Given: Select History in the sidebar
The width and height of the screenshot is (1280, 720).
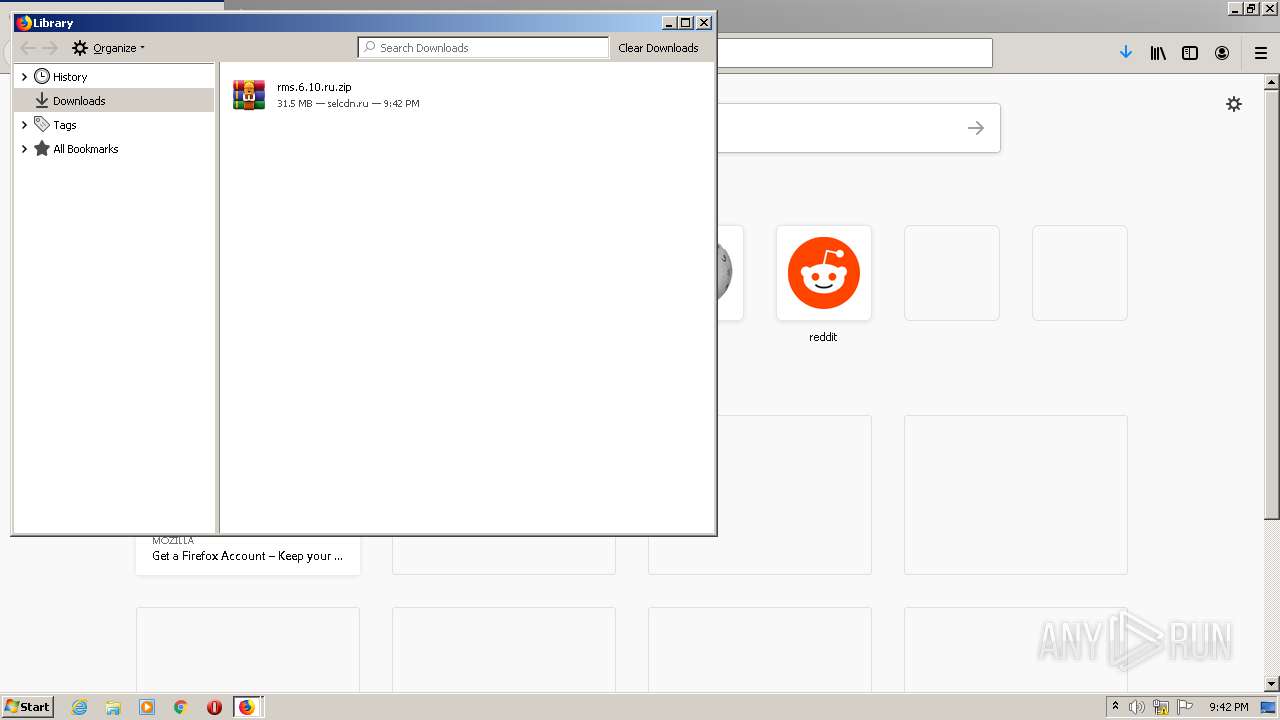Looking at the screenshot, I should coord(69,77).
